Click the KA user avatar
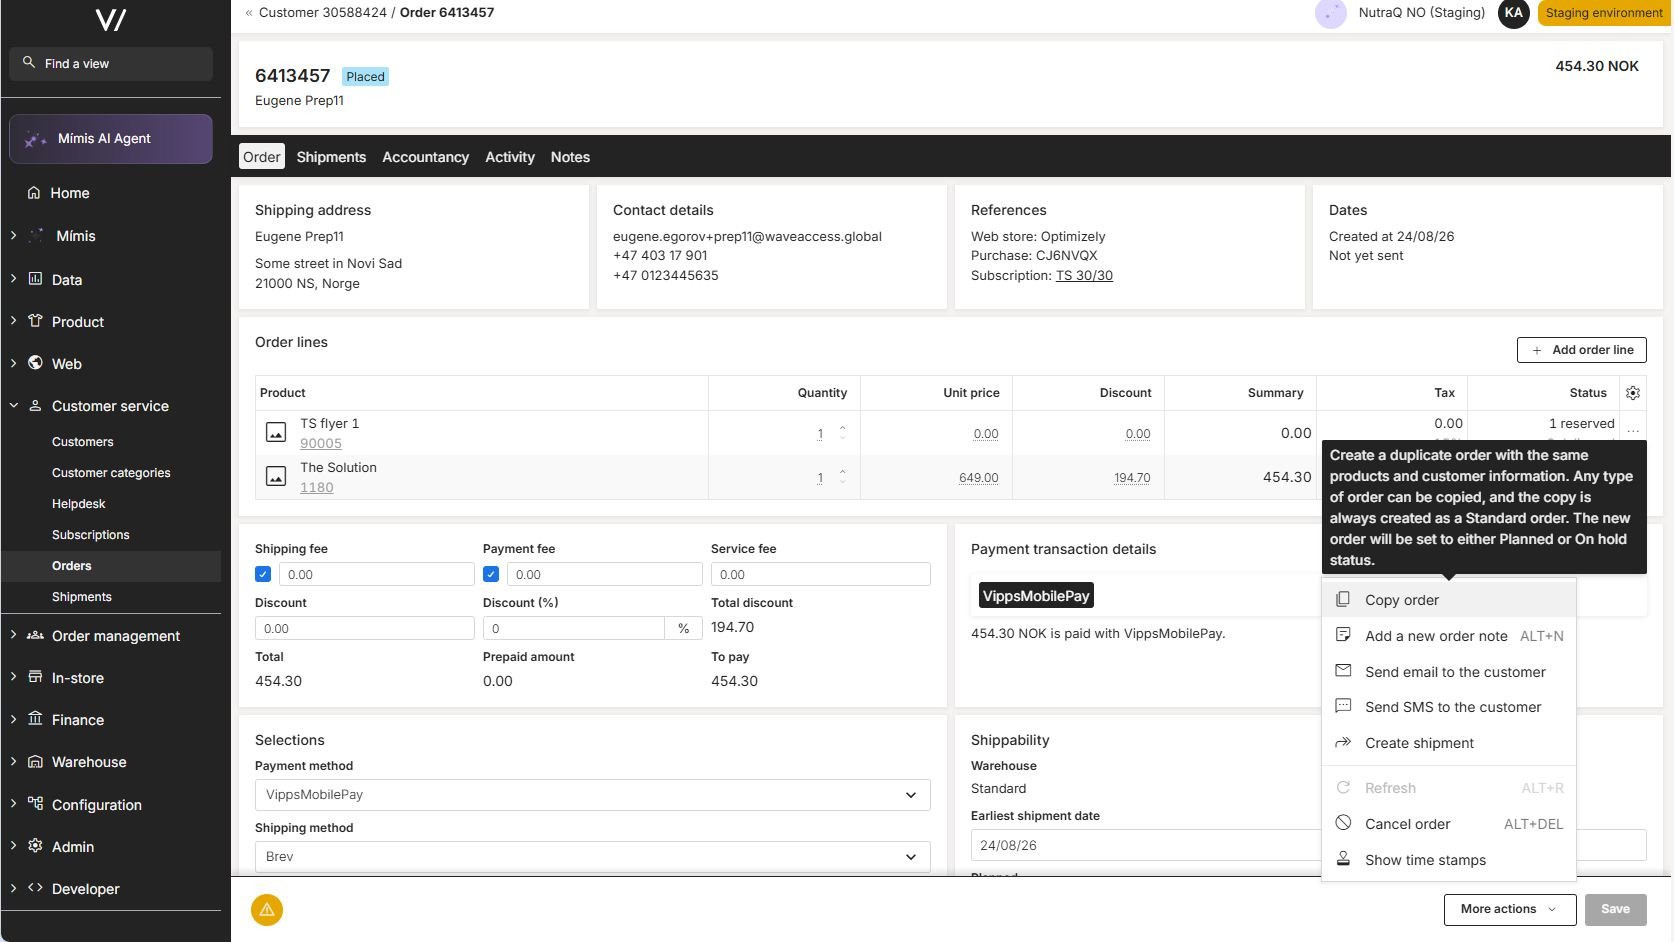 [x=1514, y=13]
